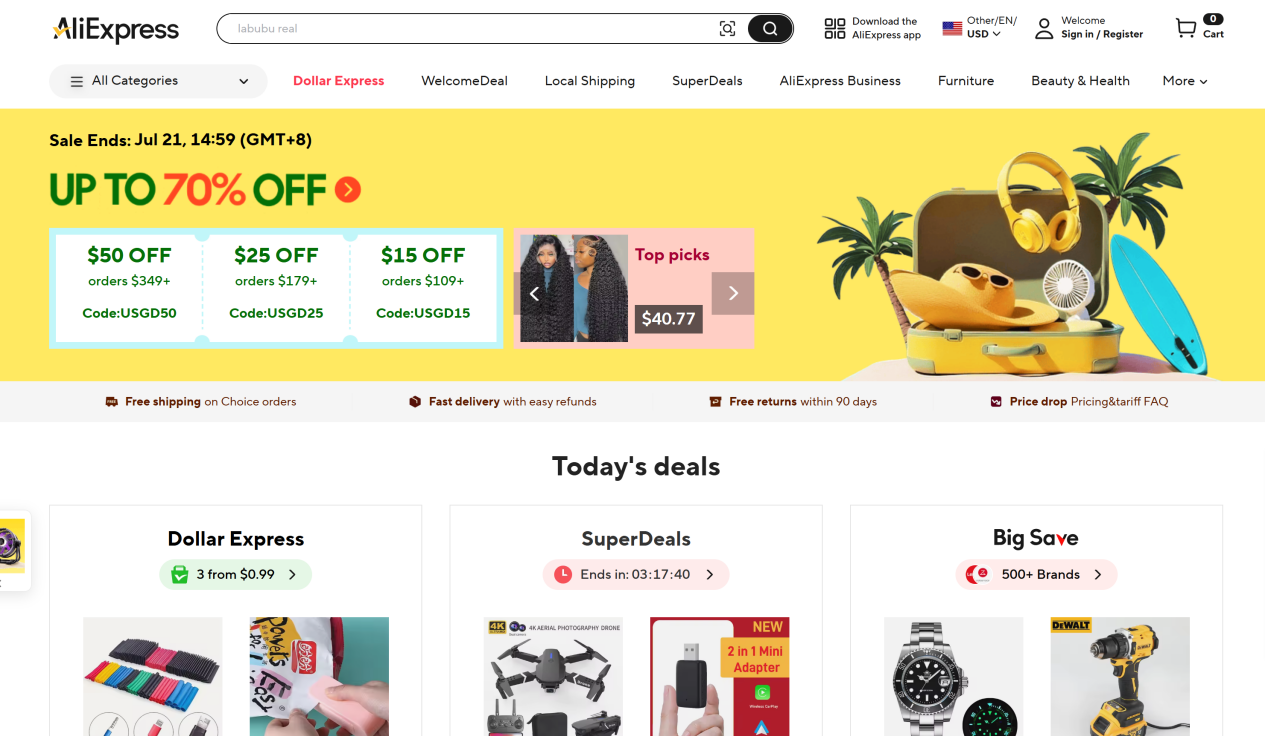Click the QR code app download icon
The width and height of the screenshot is (1265, 736).
(x=834, y=28)
